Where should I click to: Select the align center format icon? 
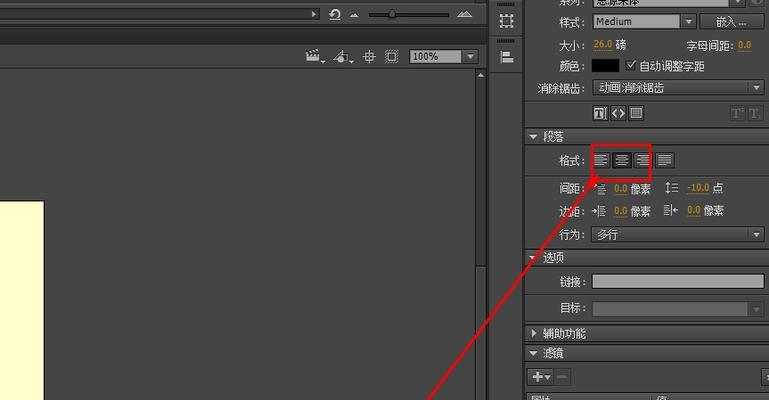pos(622,160)
